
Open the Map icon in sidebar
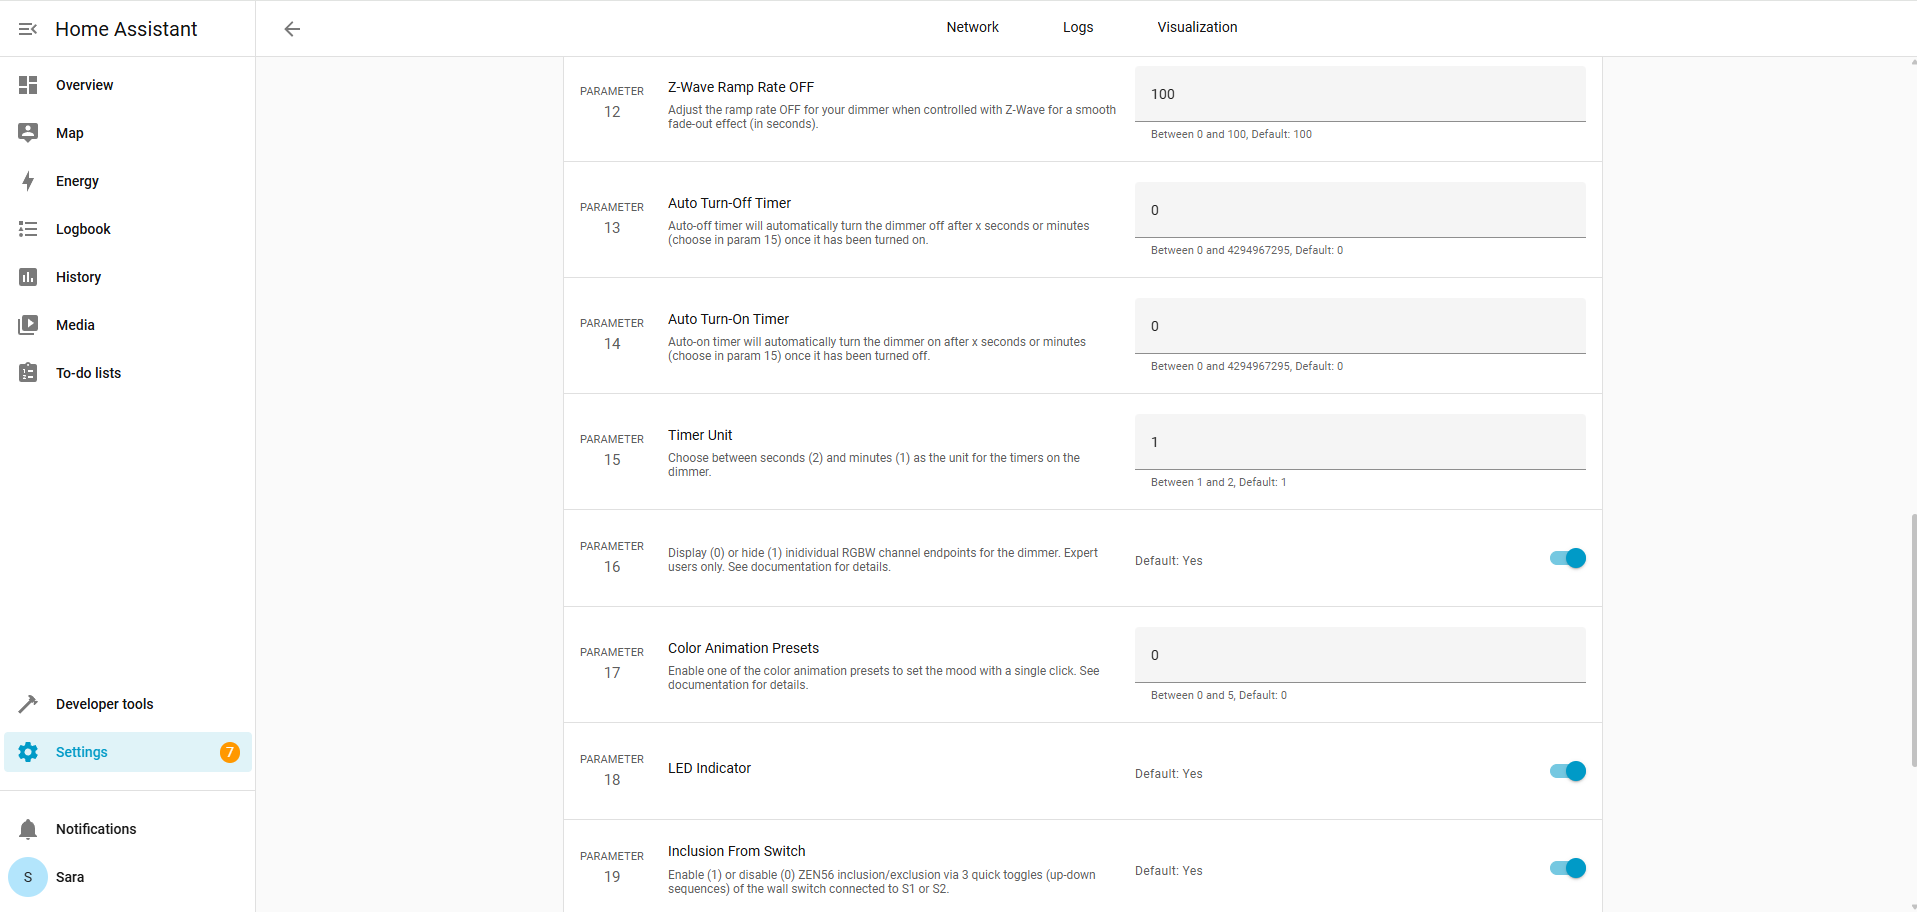point(28,133)
